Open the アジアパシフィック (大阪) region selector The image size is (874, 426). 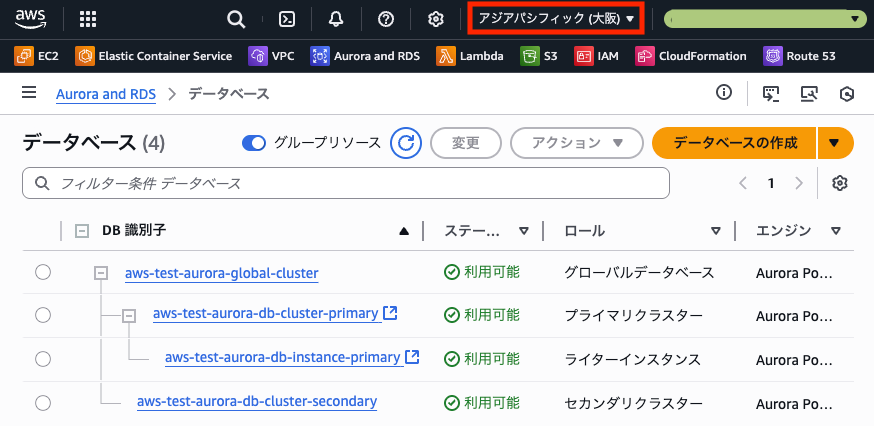556,19
